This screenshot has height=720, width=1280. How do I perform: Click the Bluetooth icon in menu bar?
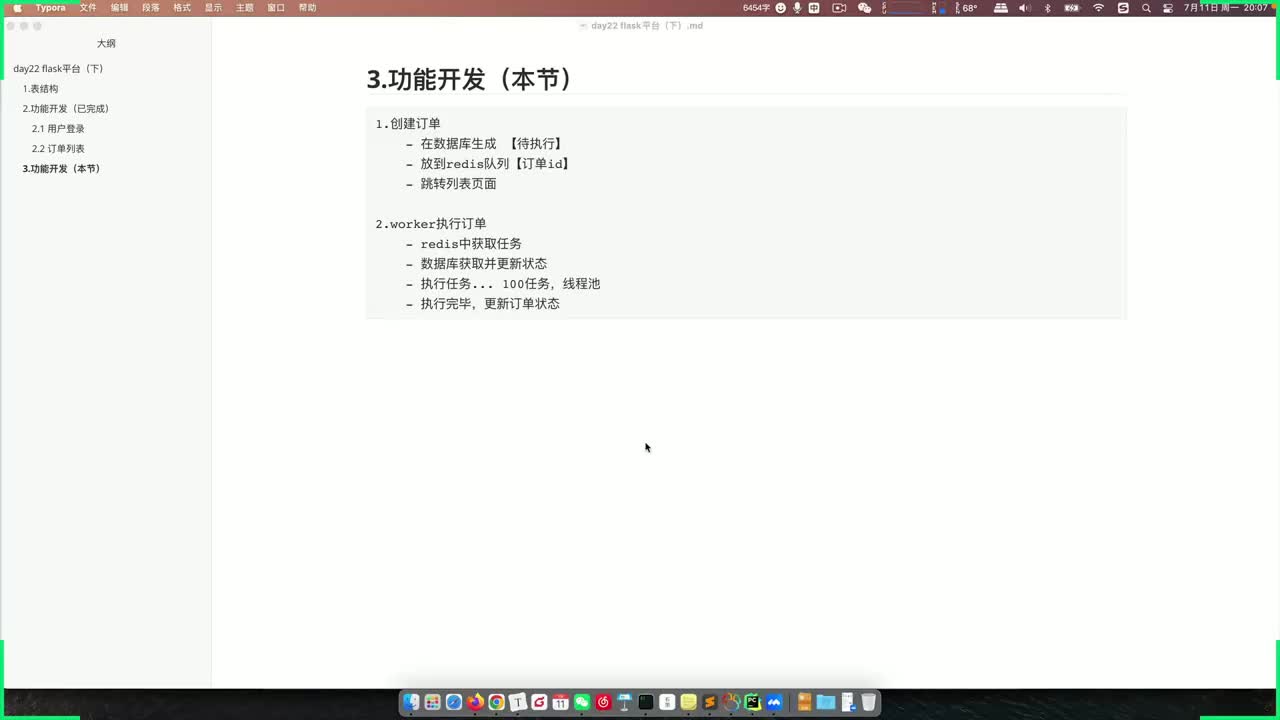1048,7
